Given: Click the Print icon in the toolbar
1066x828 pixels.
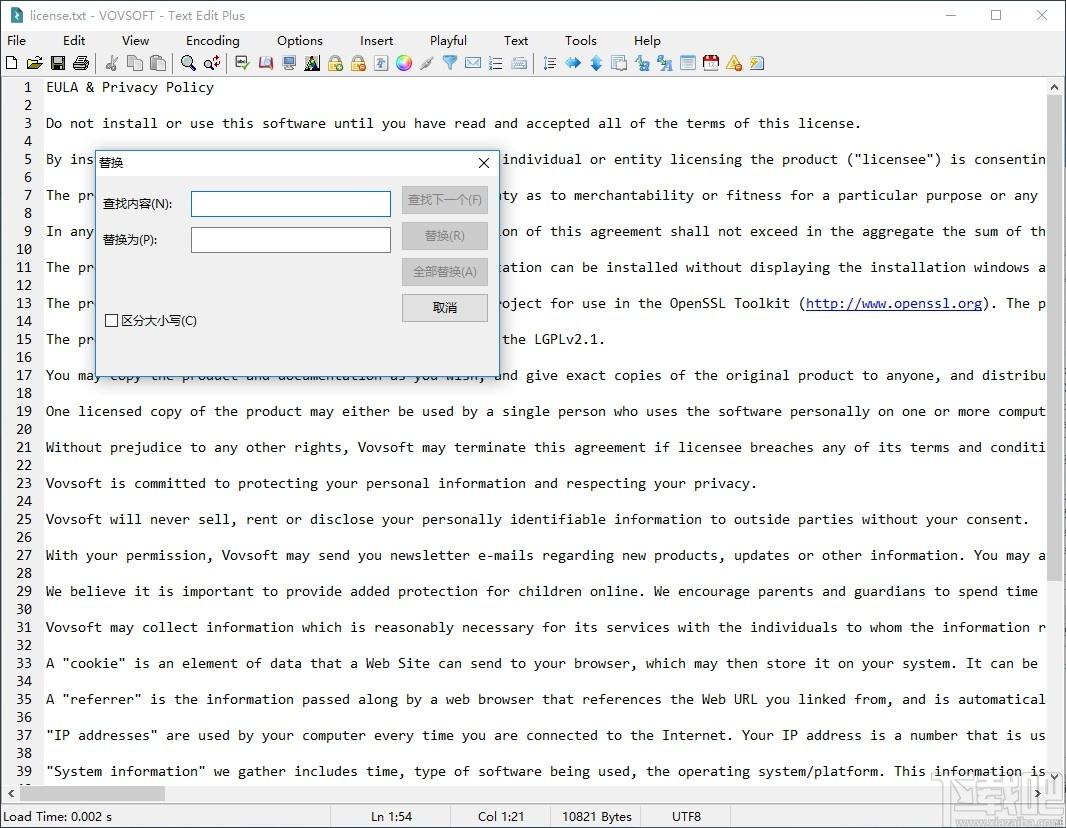Looking at the screenshot, I should [x=81, y=63].
